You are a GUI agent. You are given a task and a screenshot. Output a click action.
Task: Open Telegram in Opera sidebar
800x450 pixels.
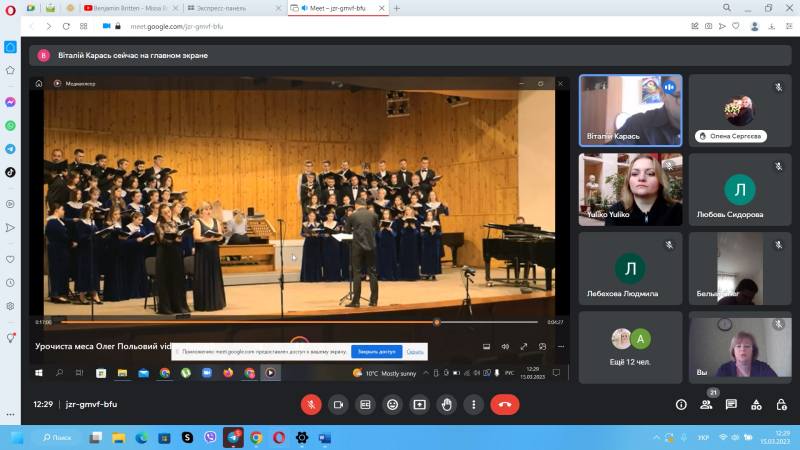point(10,149)
